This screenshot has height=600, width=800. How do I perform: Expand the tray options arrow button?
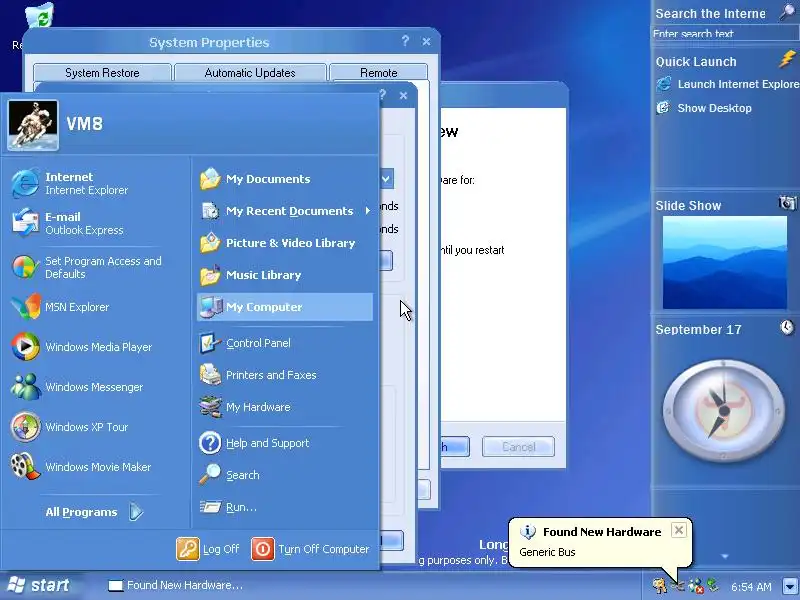point(790,586)
